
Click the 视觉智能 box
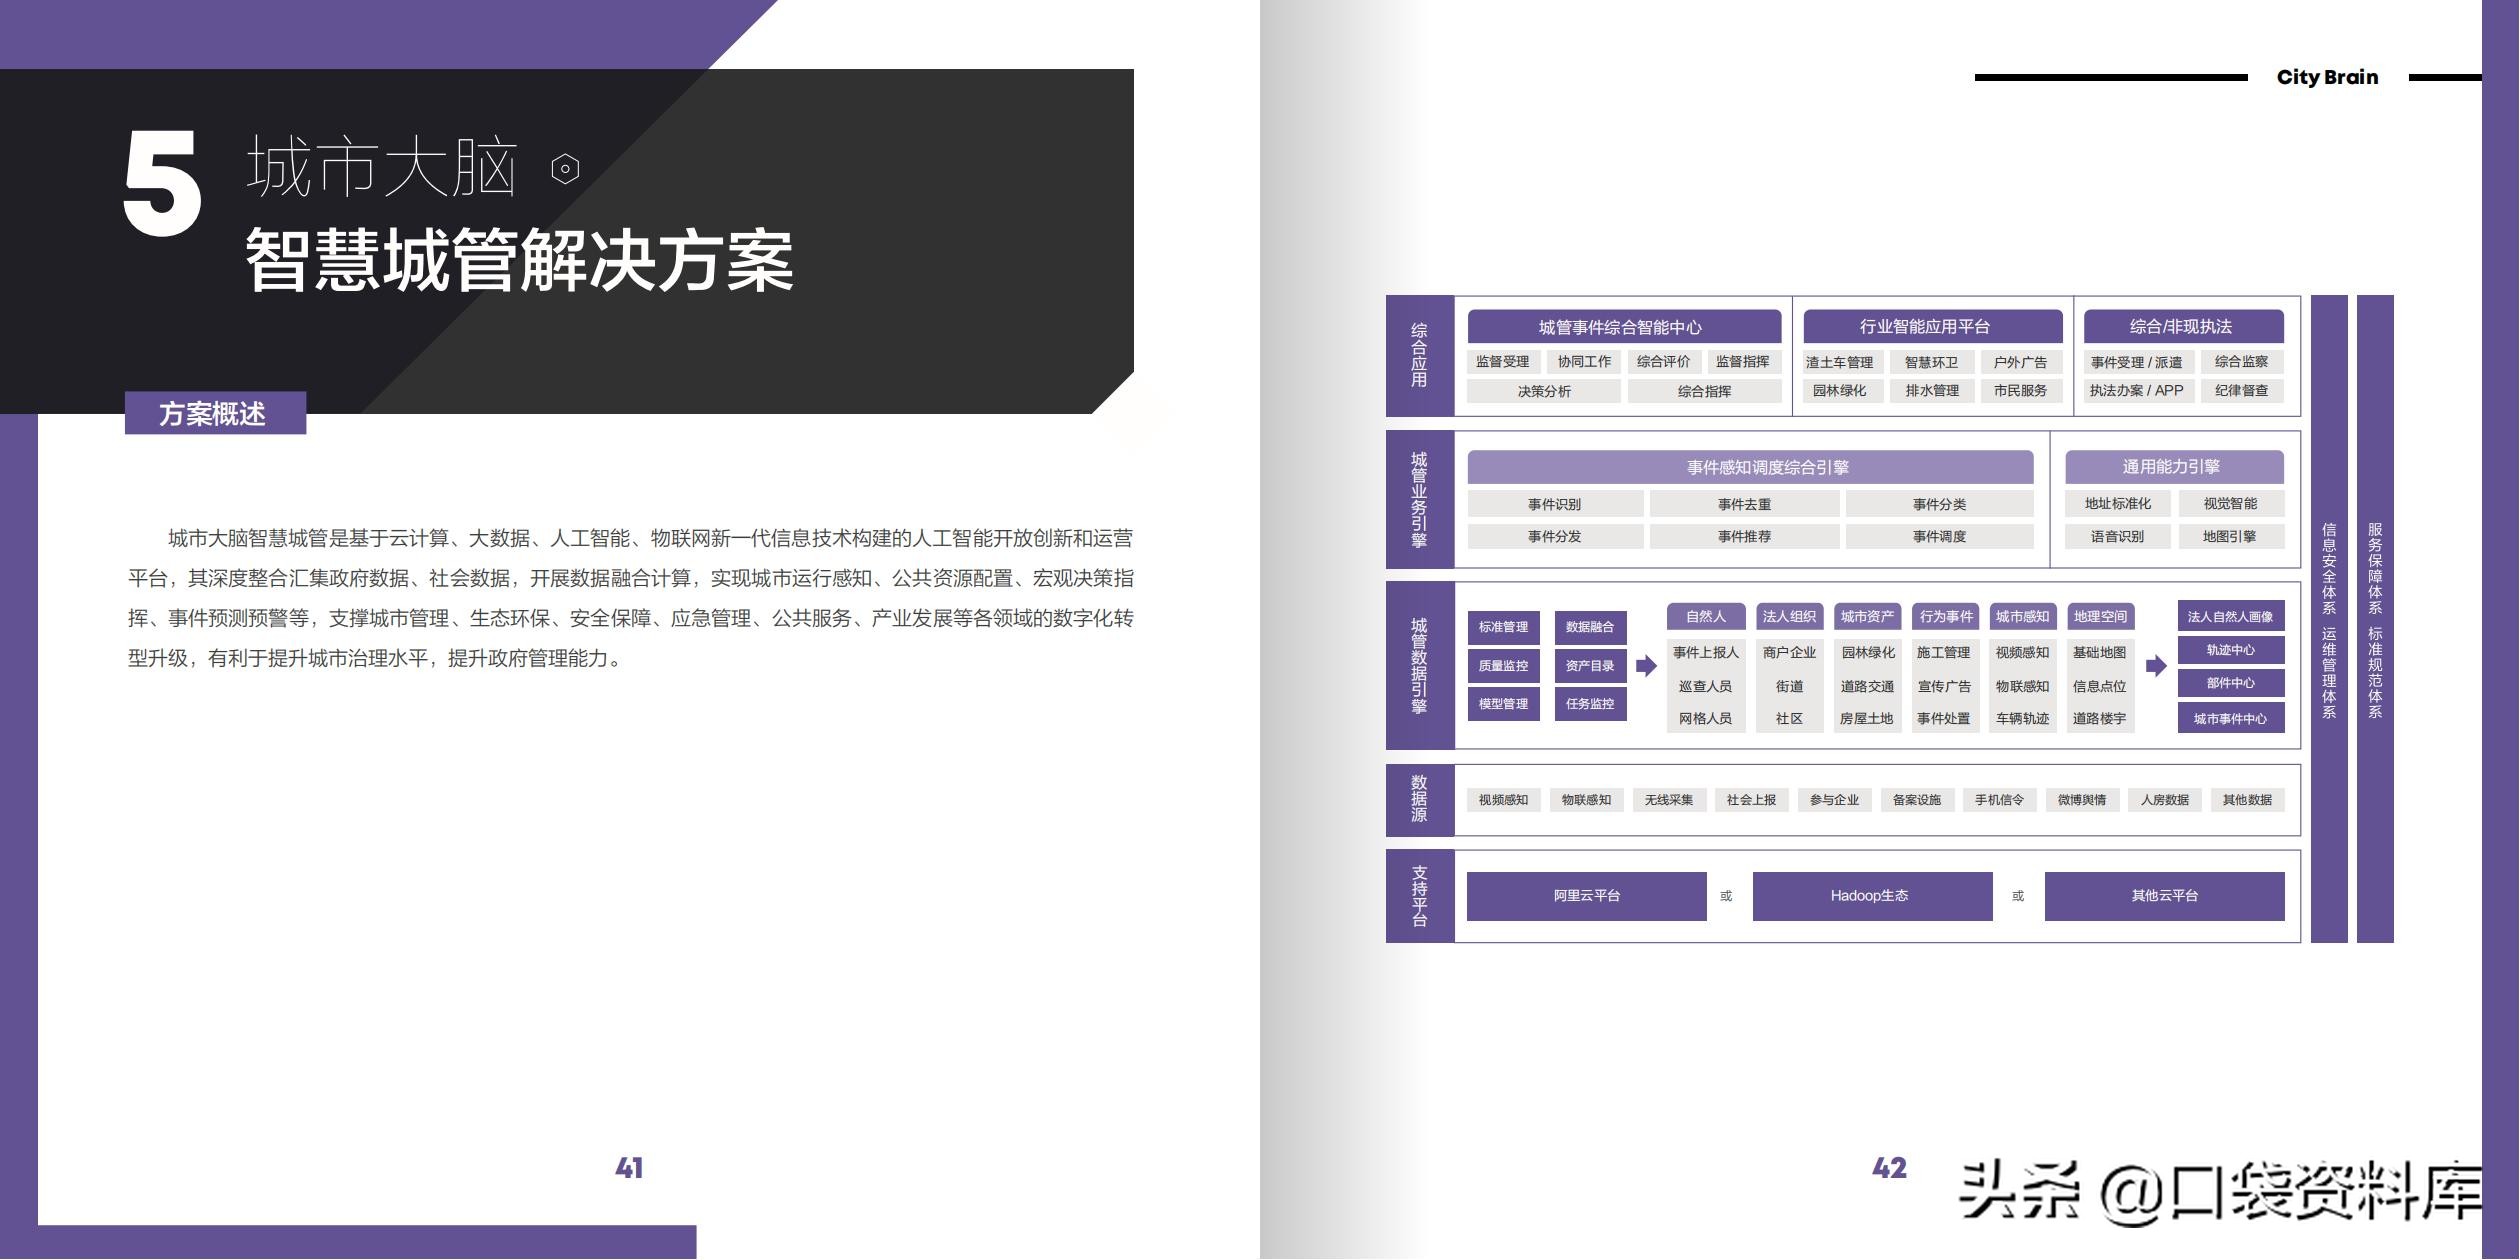pyautogui.click(x=2231, y=504)
